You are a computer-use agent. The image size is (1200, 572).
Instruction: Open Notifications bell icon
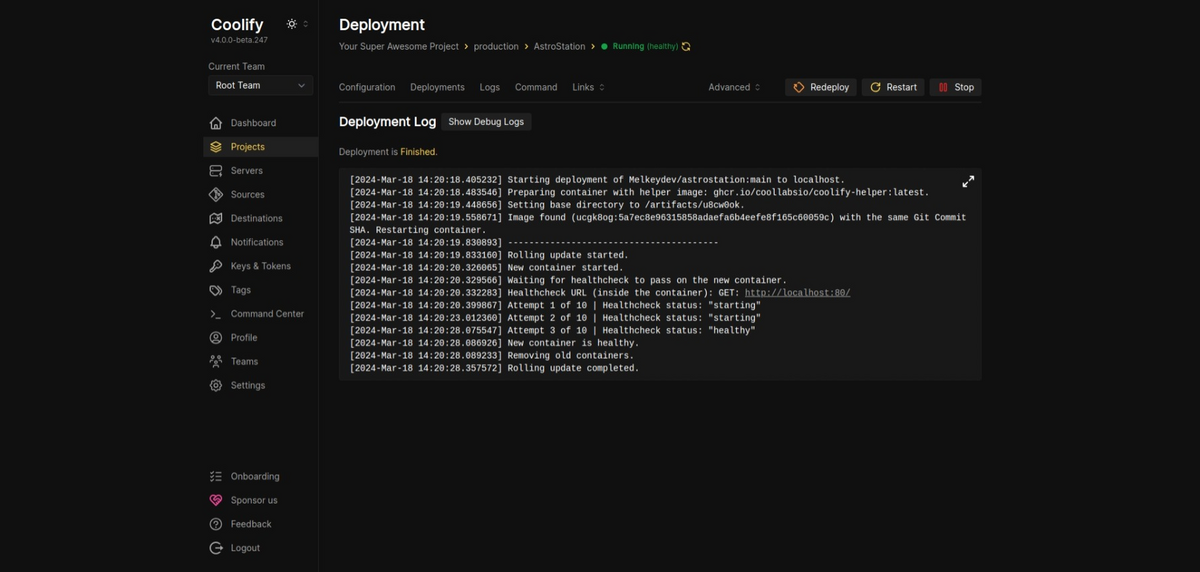pos(216,242)
